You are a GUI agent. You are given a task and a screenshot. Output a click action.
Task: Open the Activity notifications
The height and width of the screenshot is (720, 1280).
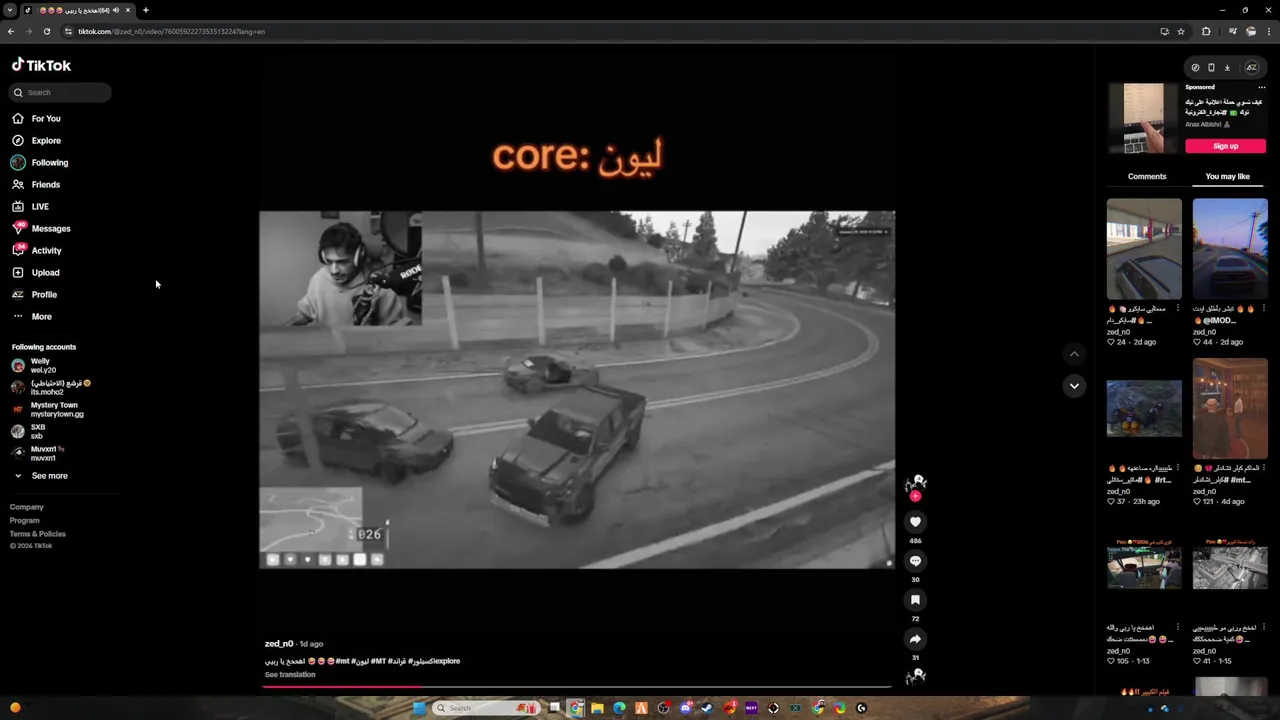pyautogui.click(x=37, y=250)
